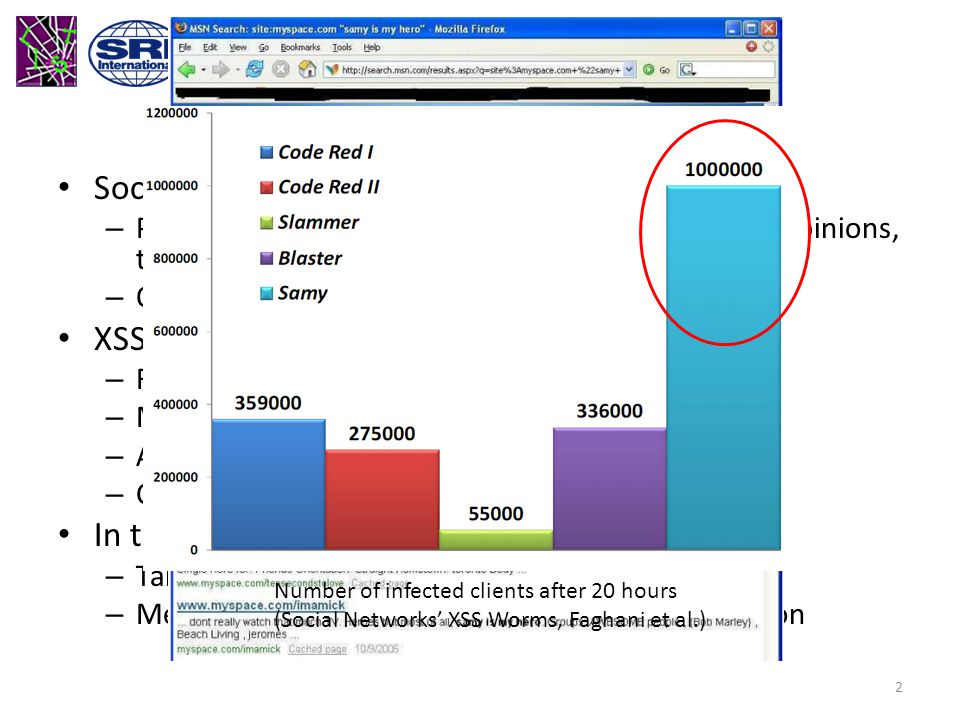Click the search.msn.com address bar
The width and height of the screenshot is (960, 720).
481,70
